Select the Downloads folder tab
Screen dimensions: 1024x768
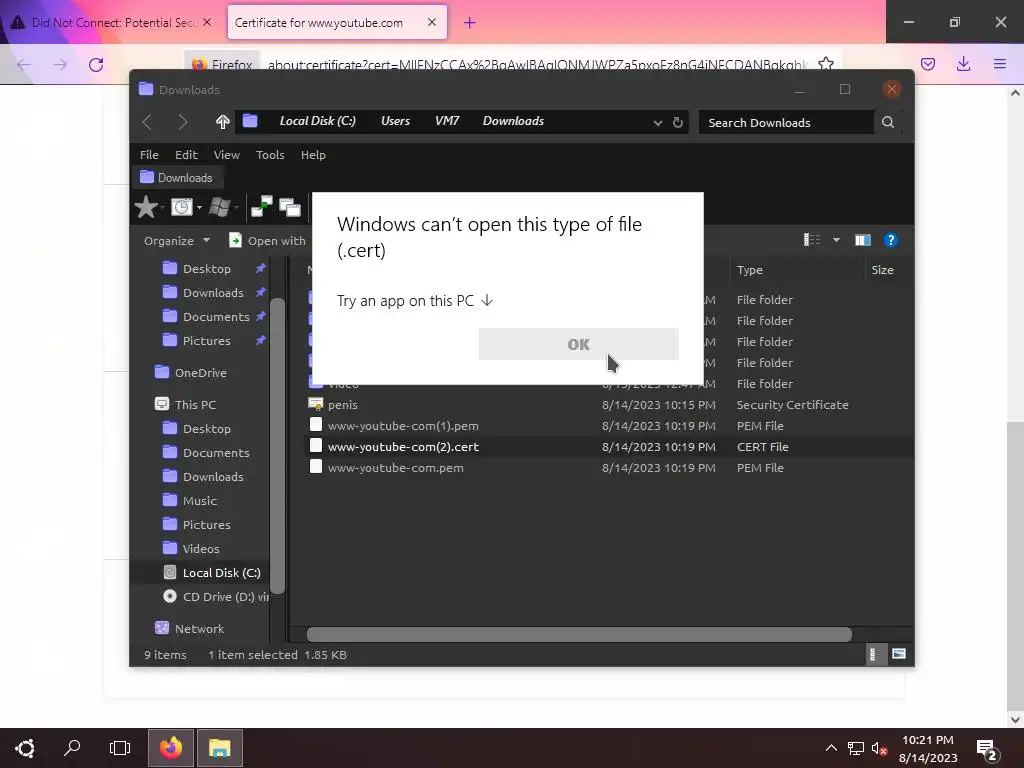point(177,178)
